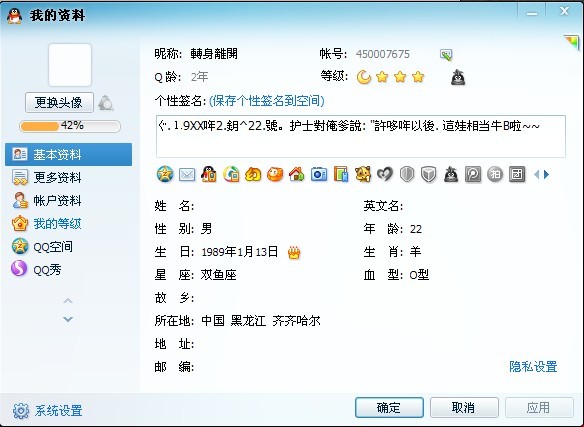Screen dimensions: 584x427
Task: Click inside the 个性签名 text box
Action: click(361, 136)
